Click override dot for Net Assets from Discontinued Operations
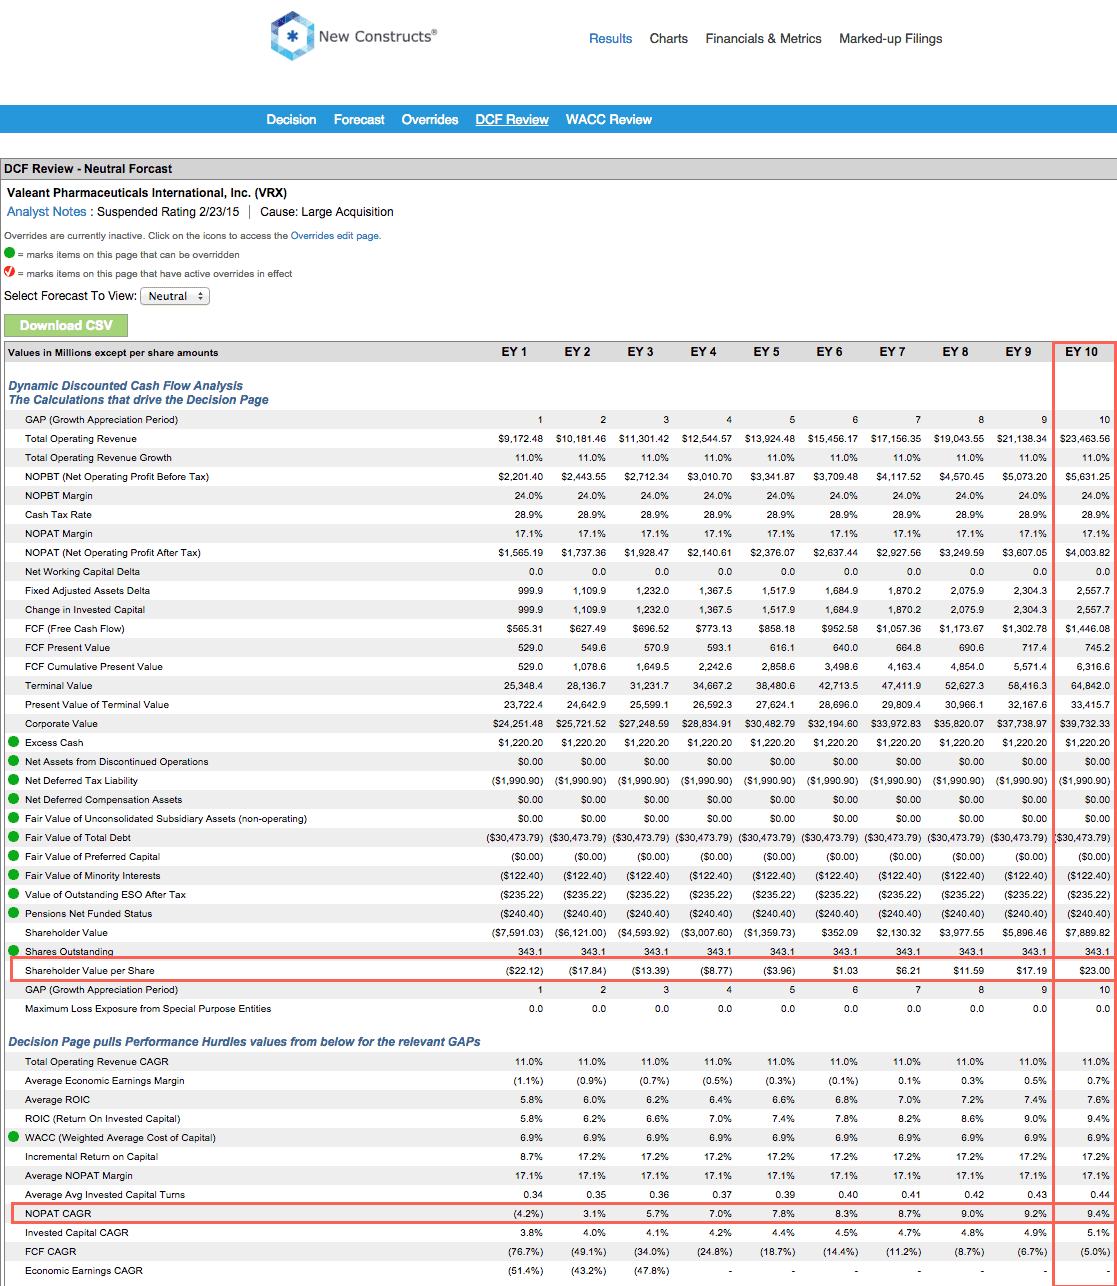The height and width of the screenshot is (1286, 1117). coord(13,761)
